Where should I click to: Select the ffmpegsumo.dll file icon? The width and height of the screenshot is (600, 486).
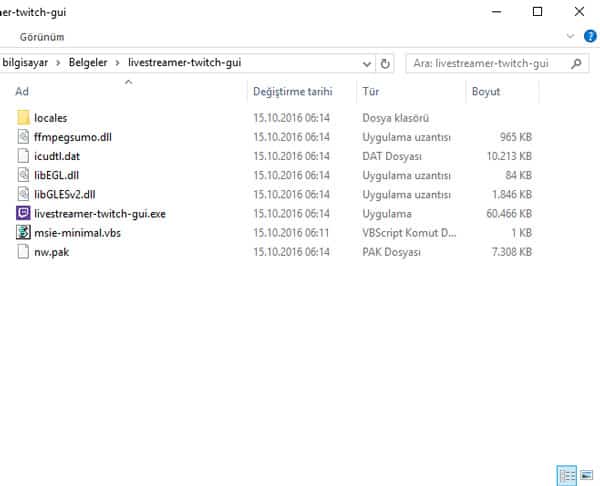(x=23, y=137)
